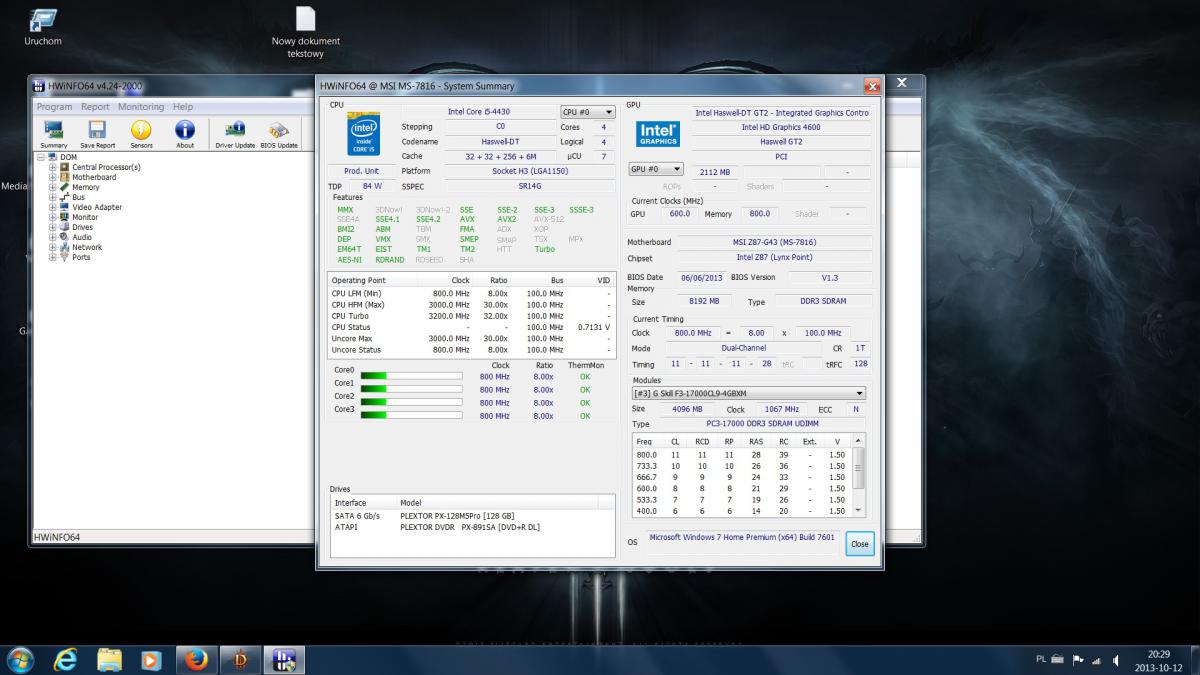The image size is (1200, 675).
Task: Click the SSPEC value SR14G
Action: (x=529, y=186)
